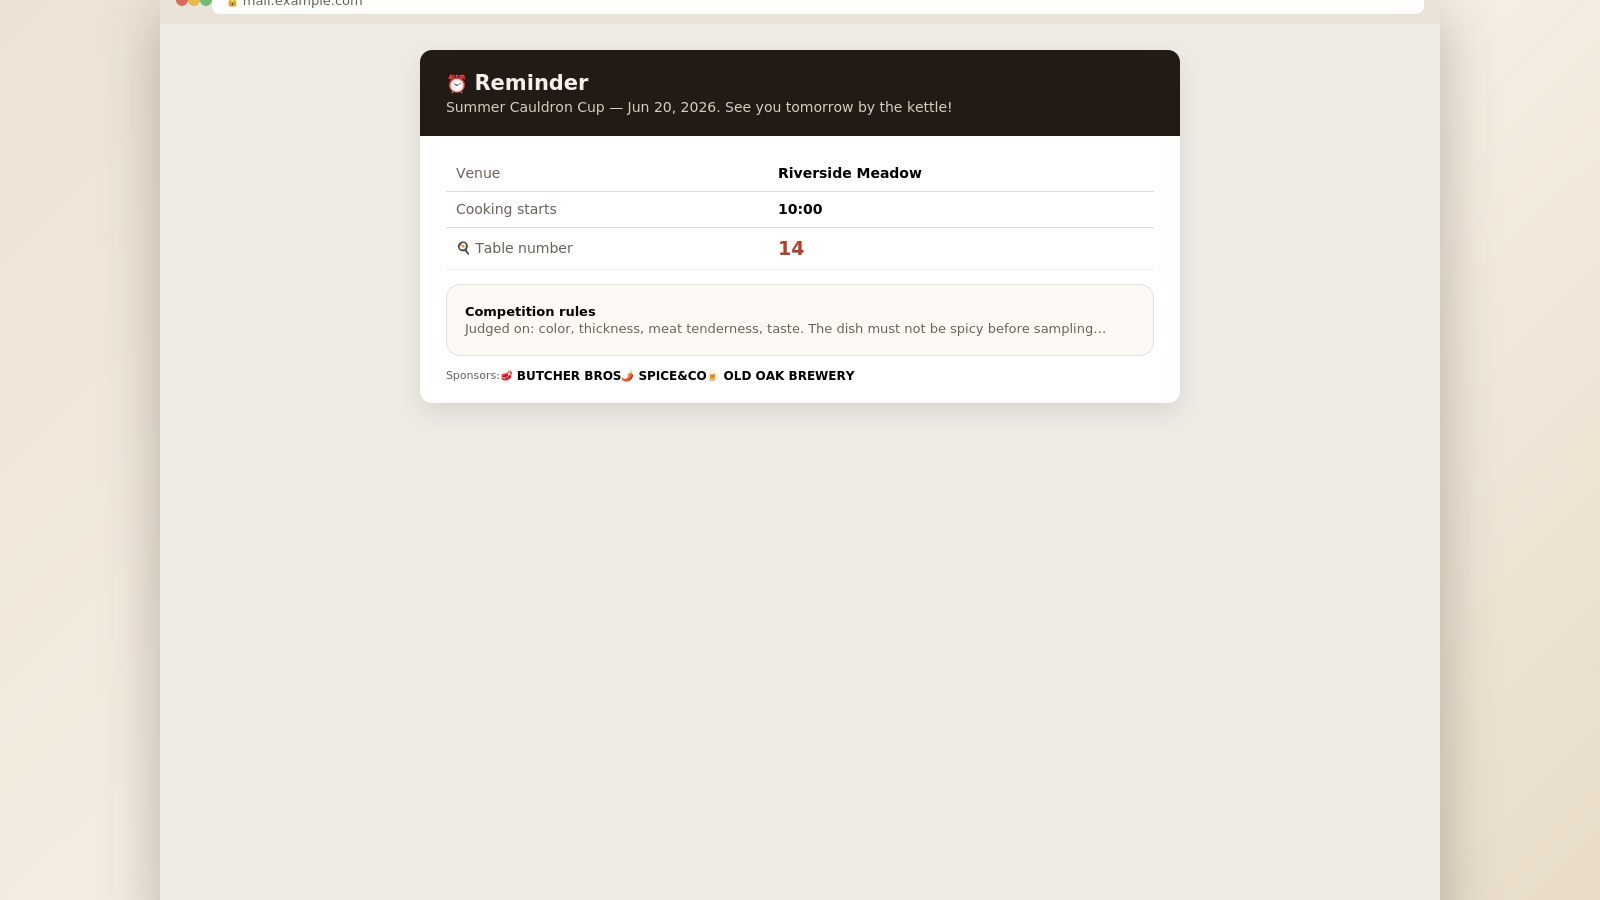
Task: Click the truncated judging criteria text
Action: point(785,328)
